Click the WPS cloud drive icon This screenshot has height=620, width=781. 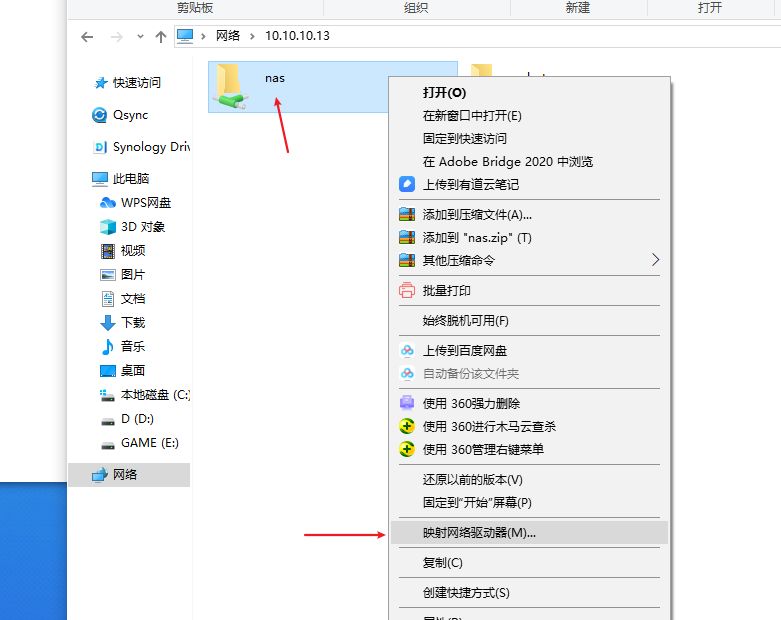pyautogui.click(x=108, y=203)
